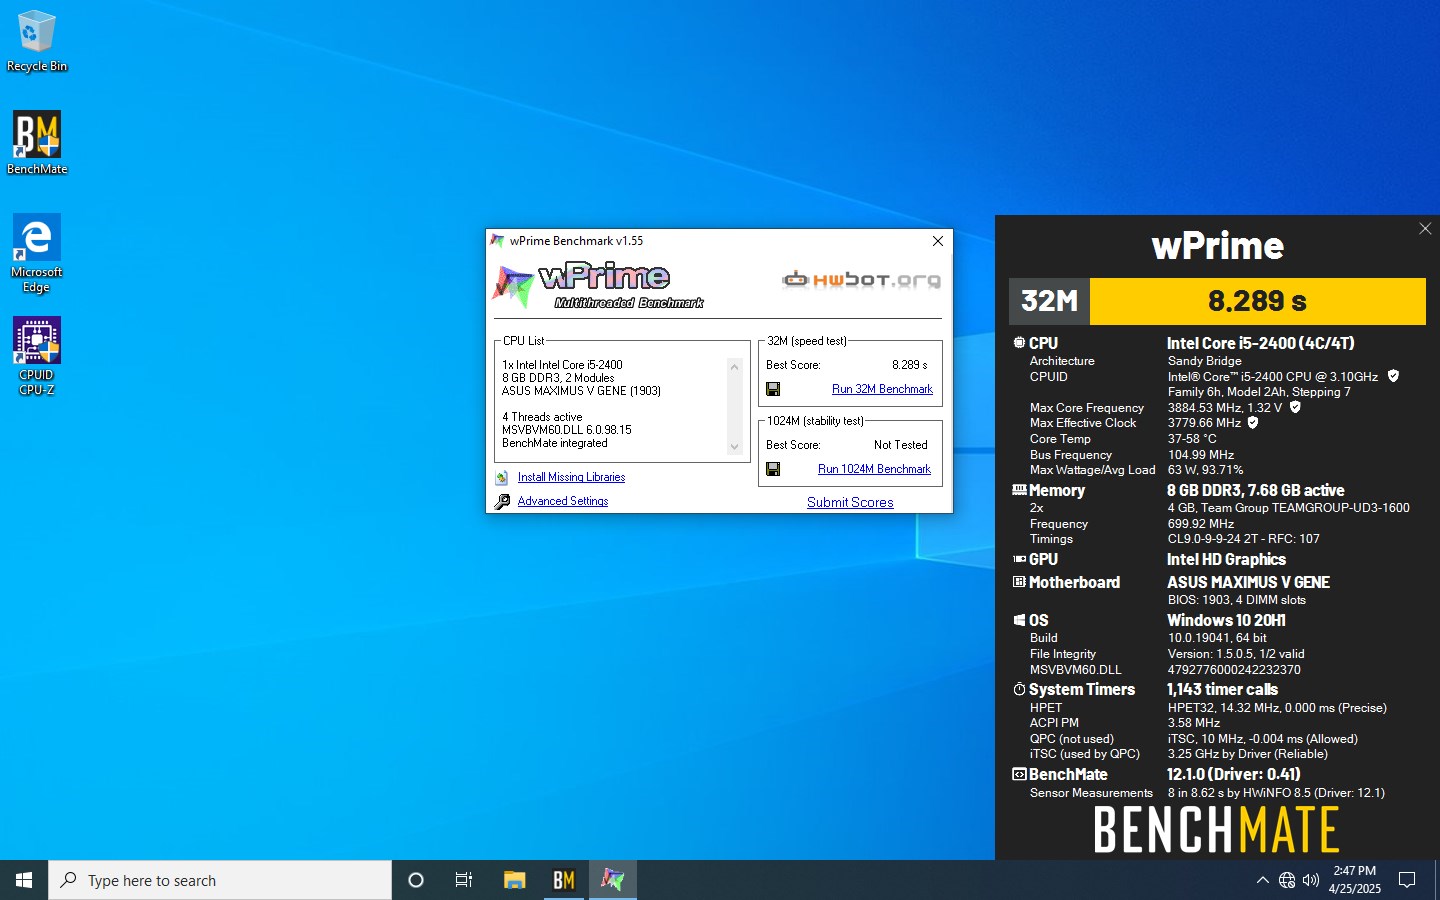Click the 8.289 s score in the yellow bar
The image size is (1440, 900).
tap(1257, 301)
